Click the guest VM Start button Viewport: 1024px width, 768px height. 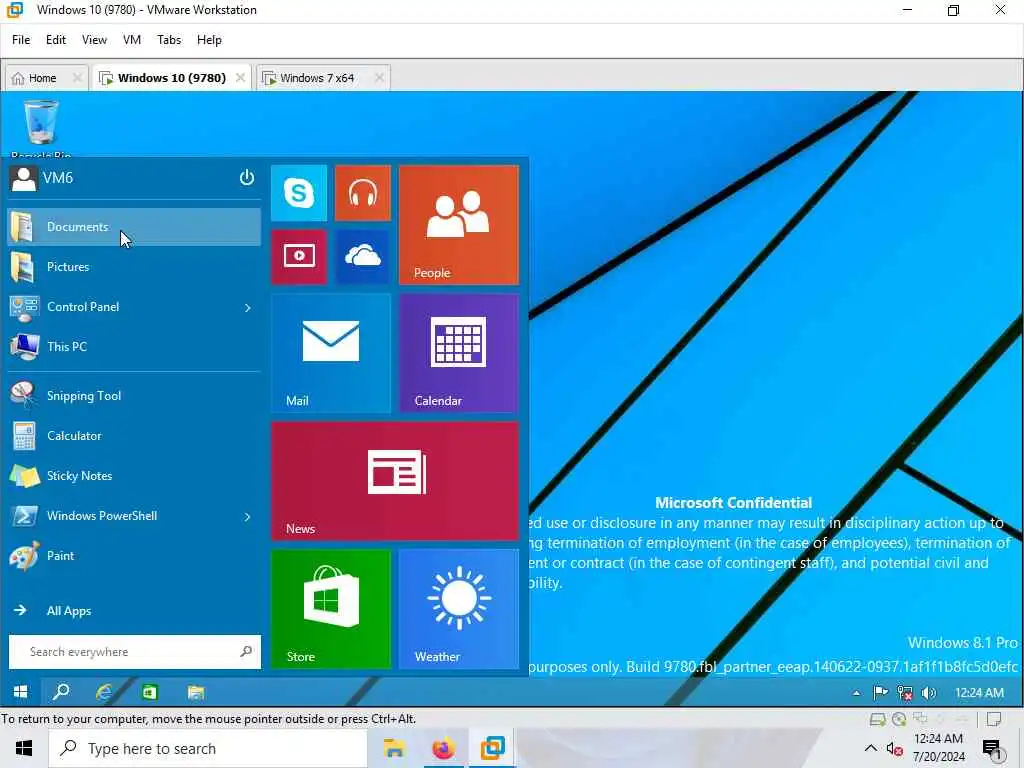[x=21, y=692]
